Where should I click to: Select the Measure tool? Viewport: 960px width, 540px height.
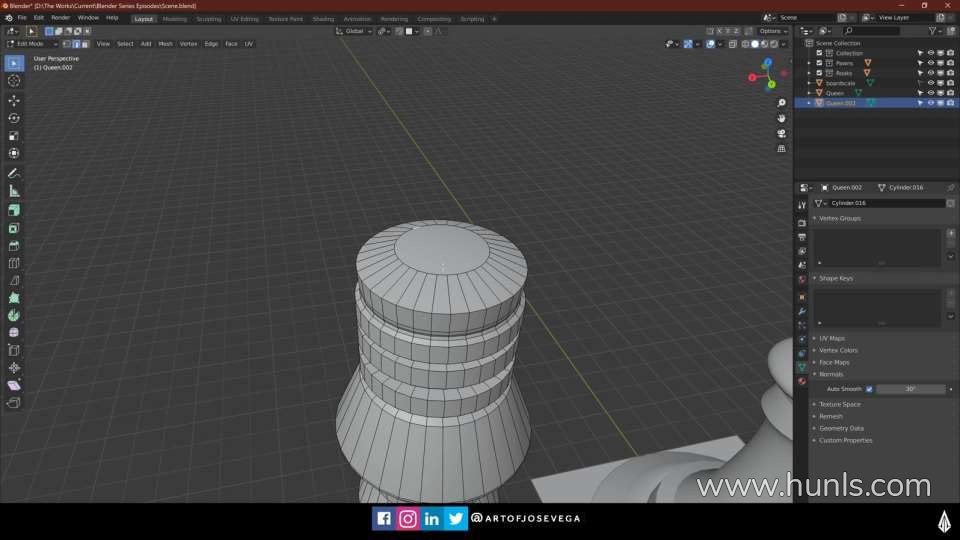[x=14, y=192]
